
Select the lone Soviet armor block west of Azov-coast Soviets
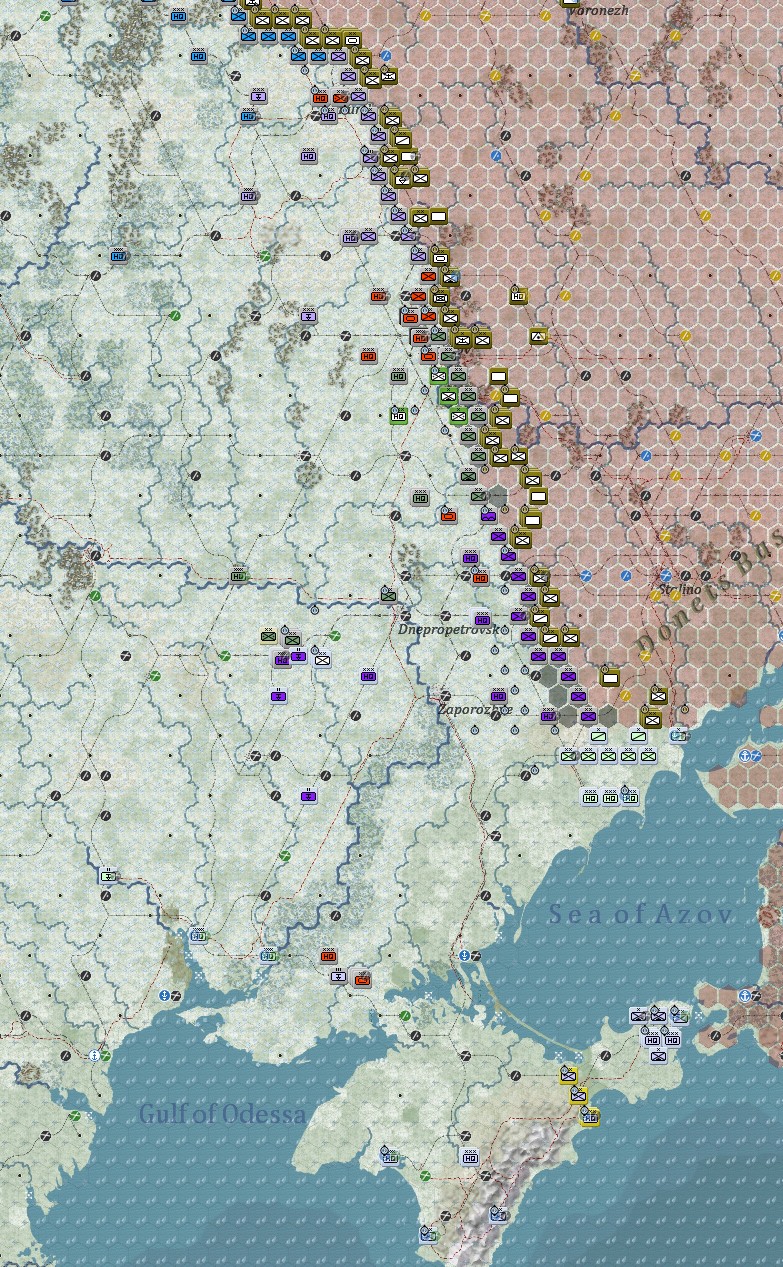[x=609, y=677]
